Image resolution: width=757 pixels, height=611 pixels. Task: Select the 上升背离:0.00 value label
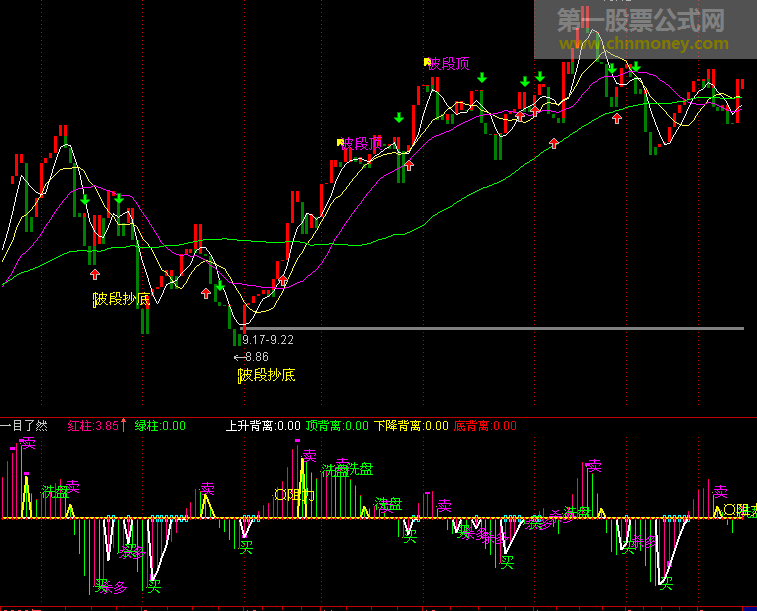pos(264,425)
